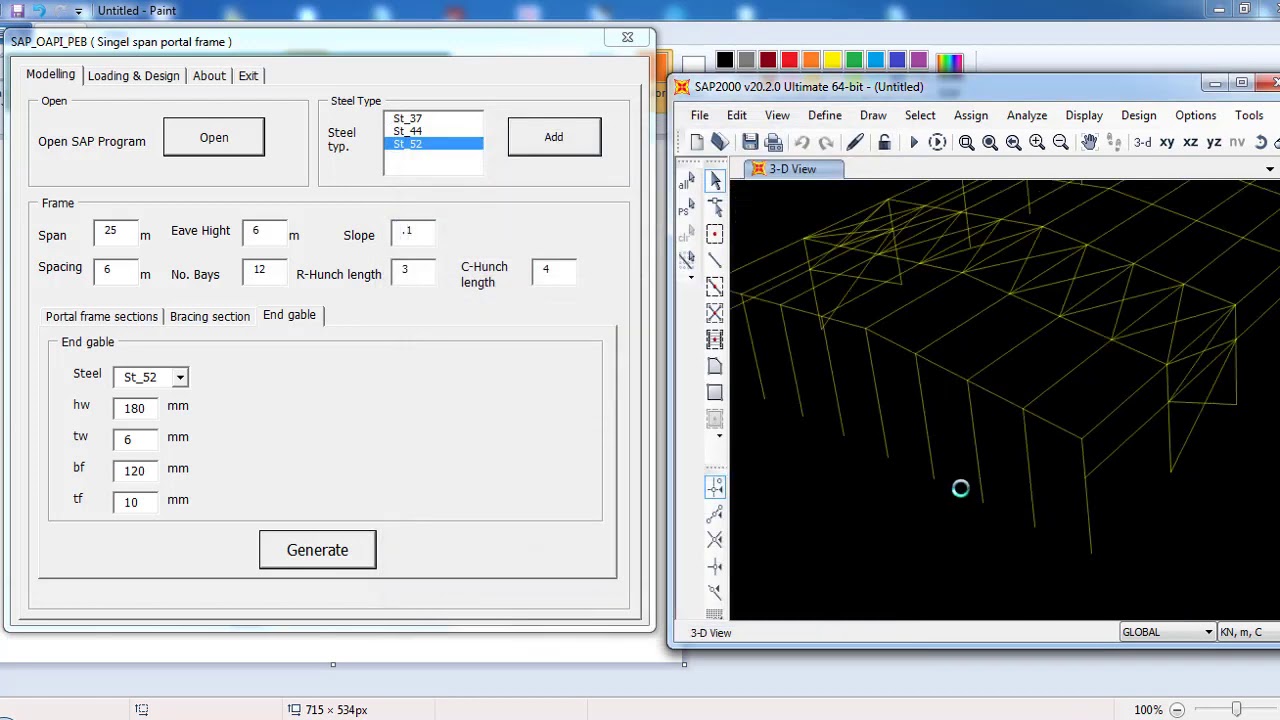Open the Customize Quick Access Toolbar arrow in Paint
Image resolution: width=1280 pixels, height=720 pixels.
(78, 11)
